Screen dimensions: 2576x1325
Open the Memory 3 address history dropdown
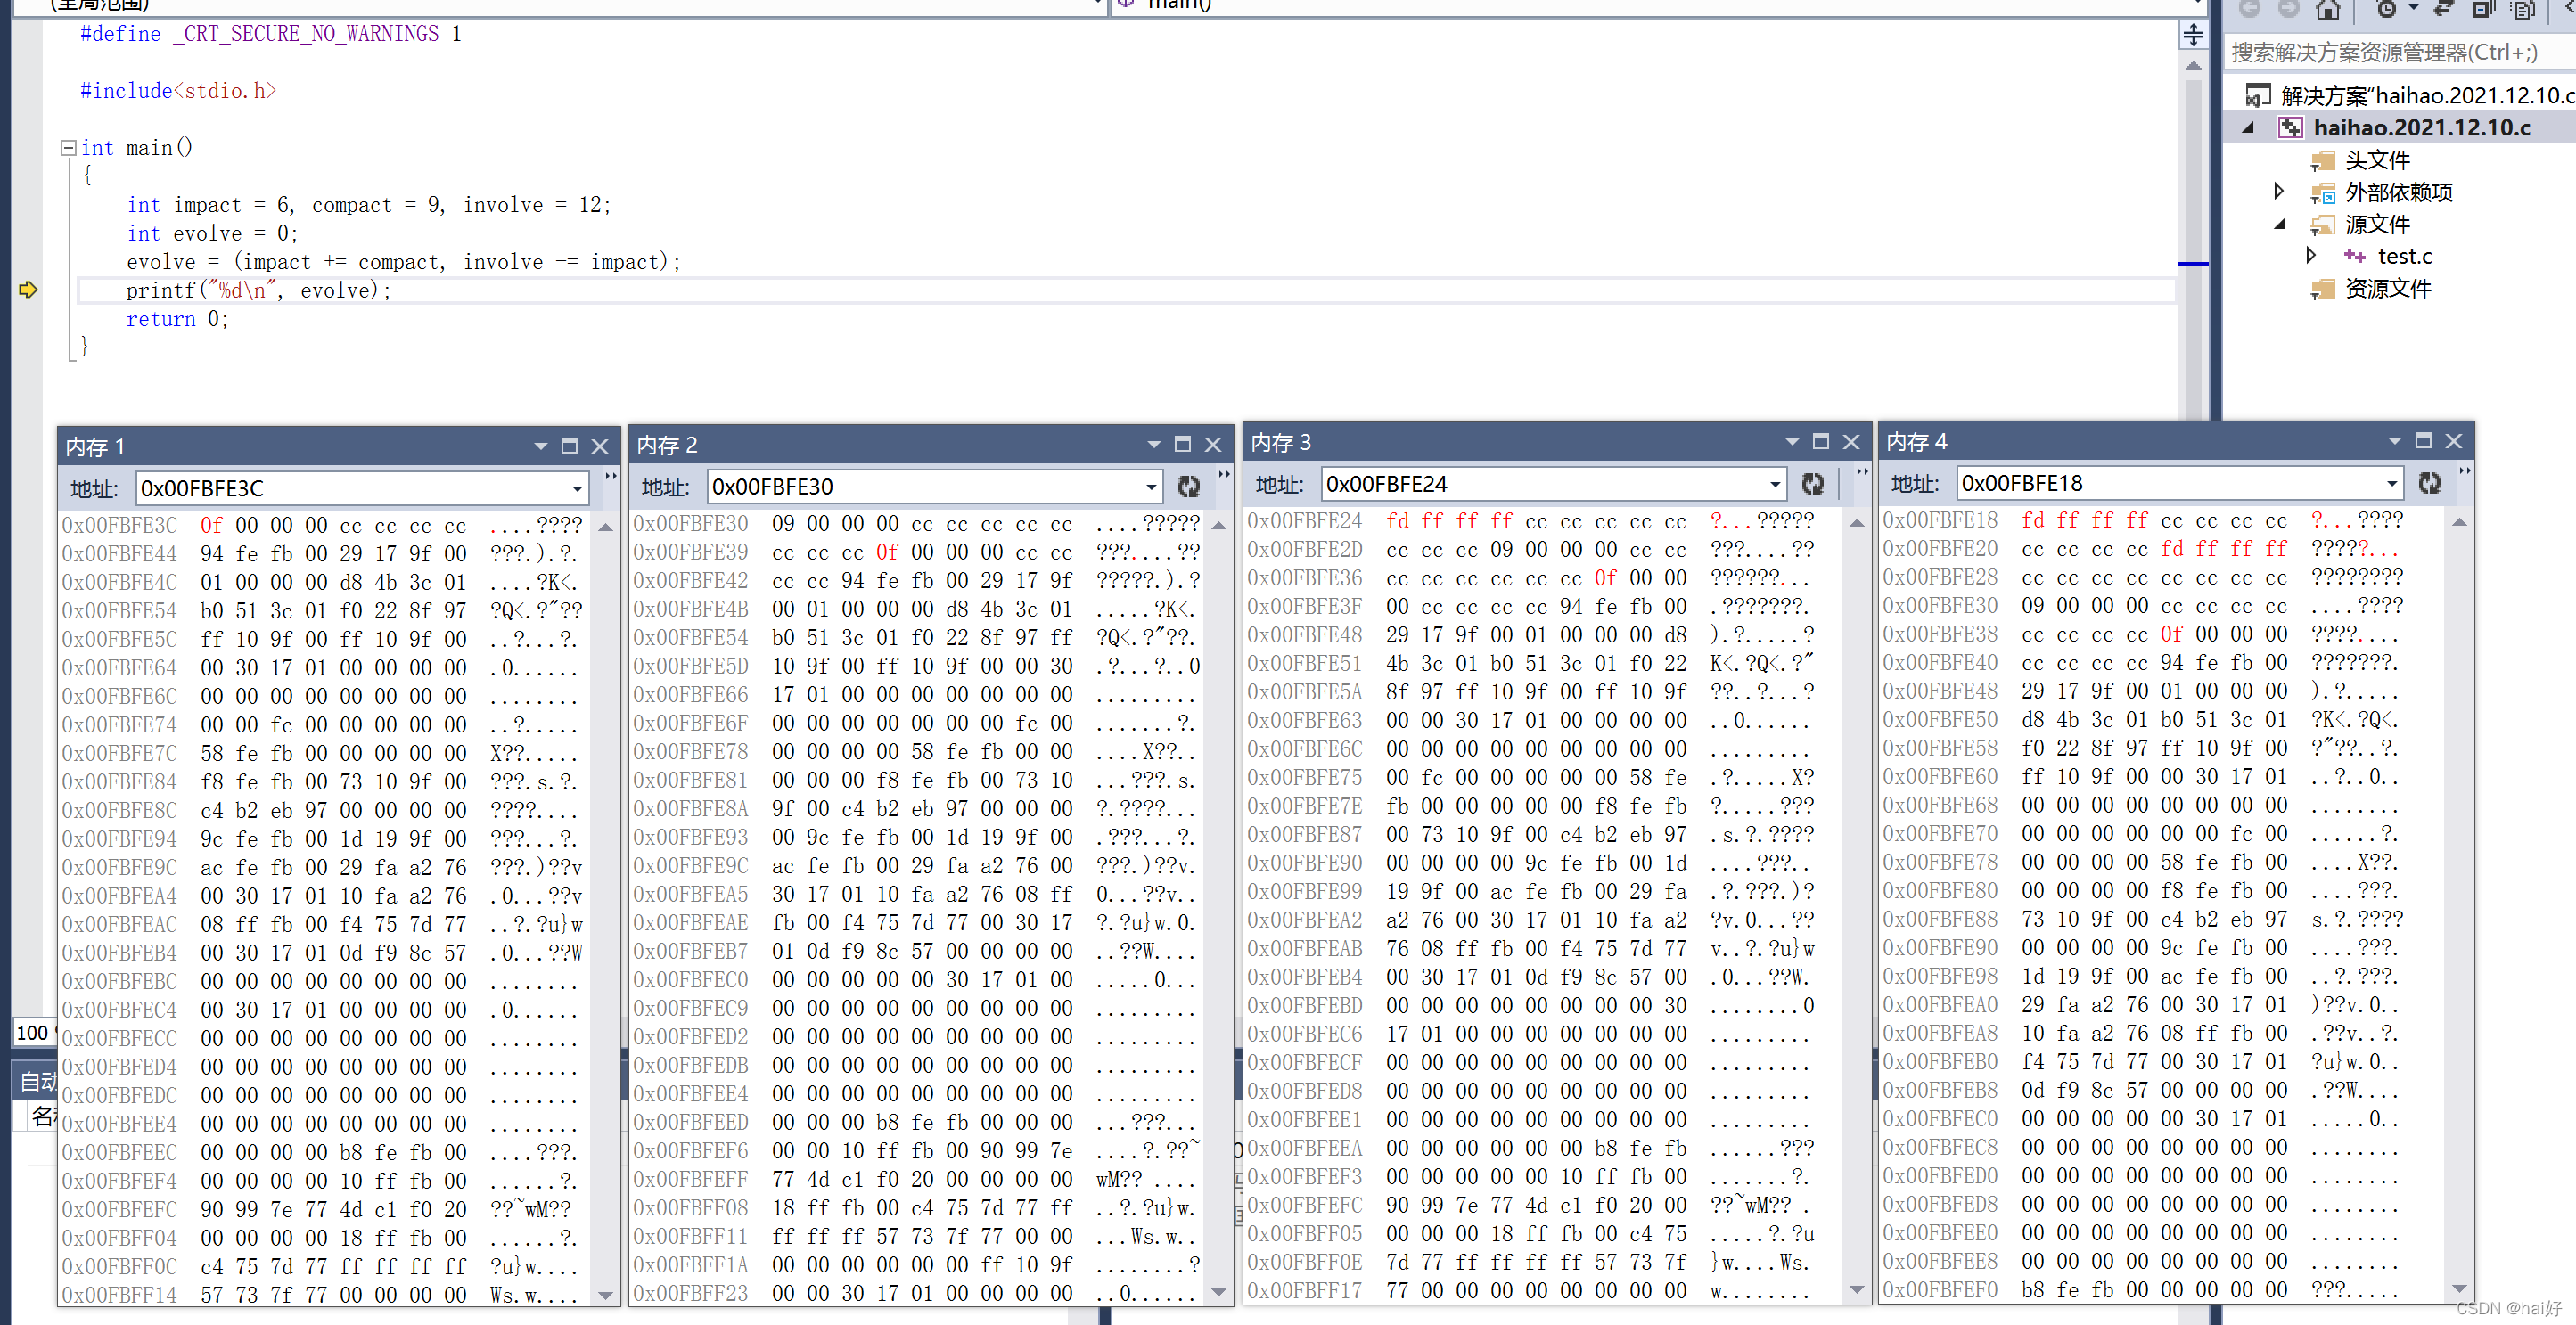click(x=1775, y=485)
